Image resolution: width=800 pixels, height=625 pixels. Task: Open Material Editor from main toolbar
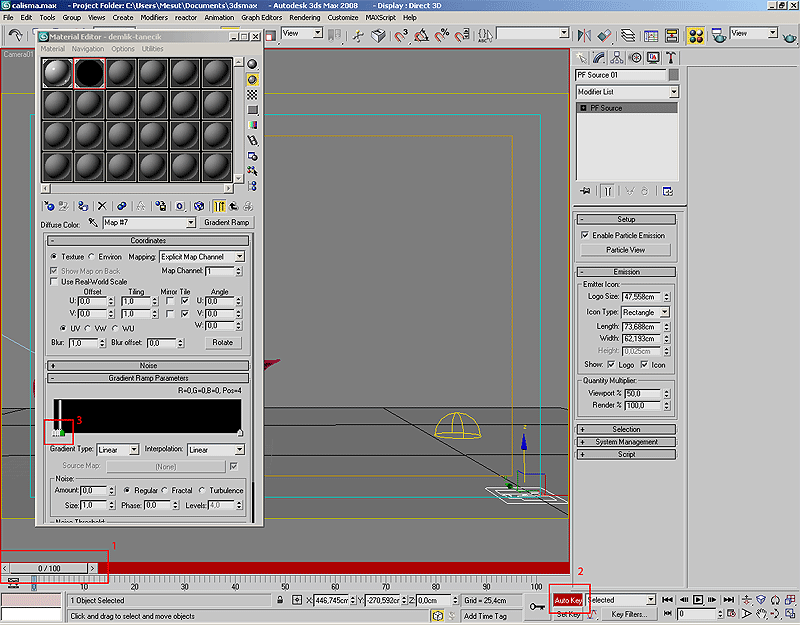pos(695,35)
